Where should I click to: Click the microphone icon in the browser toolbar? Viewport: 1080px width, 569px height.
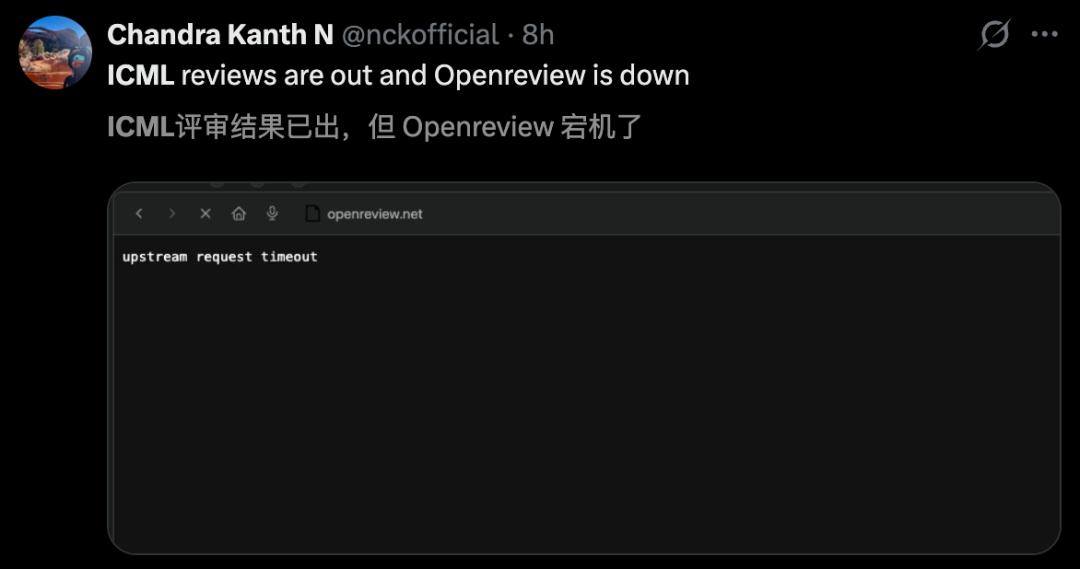pos(272,214)
